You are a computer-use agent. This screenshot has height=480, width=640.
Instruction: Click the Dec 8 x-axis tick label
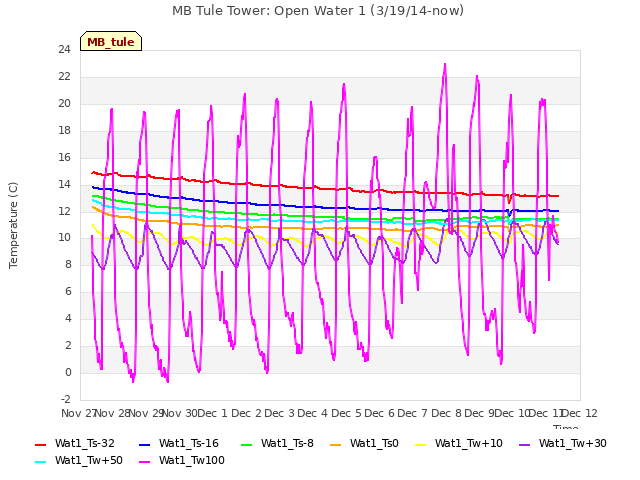[x=446, y=413]
